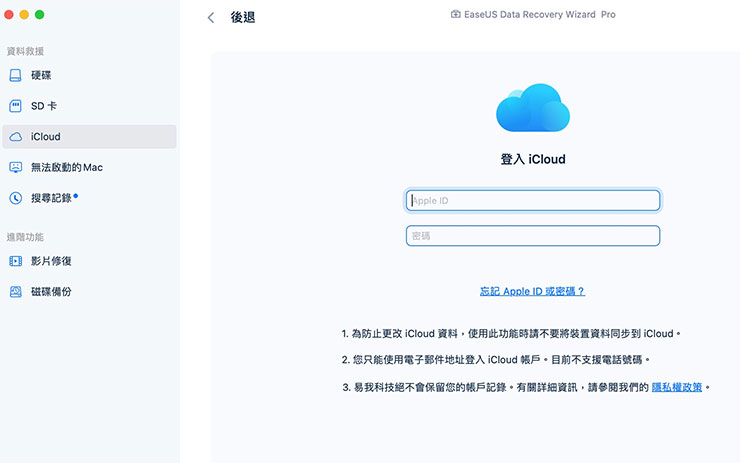This screenshot has height=463, width=740.
Task: Focus the Apple ID input field
Action: pos(533,201)
